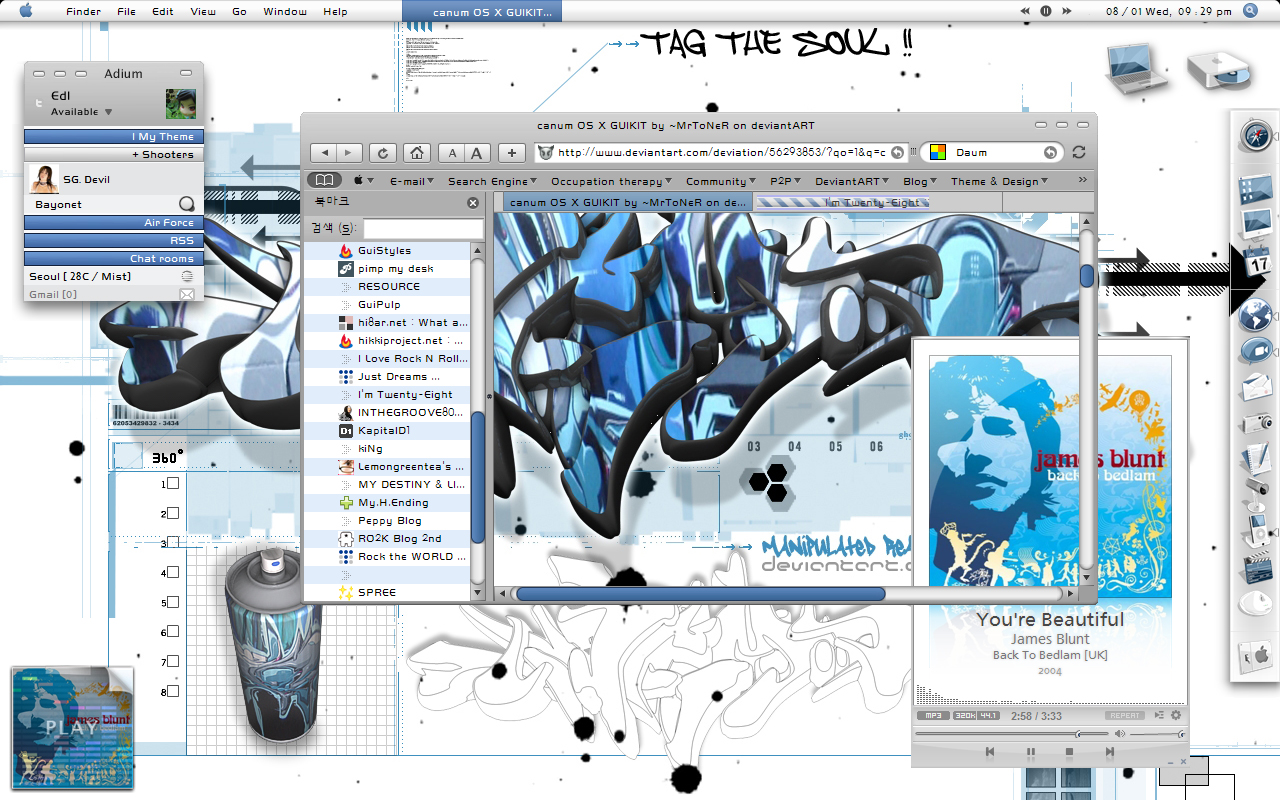This screenshot has height=800, width=1280.
Task: Add a bookmark with the plus button
Action: [512, 153]
